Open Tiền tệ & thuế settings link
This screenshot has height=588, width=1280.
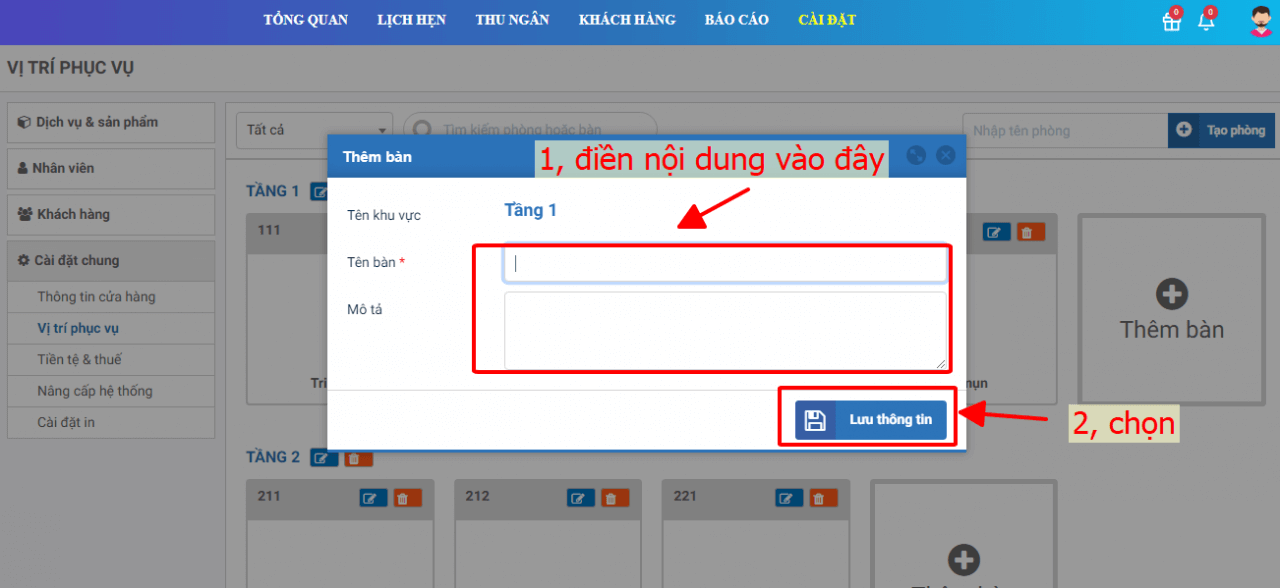click(x=79, y=359)
